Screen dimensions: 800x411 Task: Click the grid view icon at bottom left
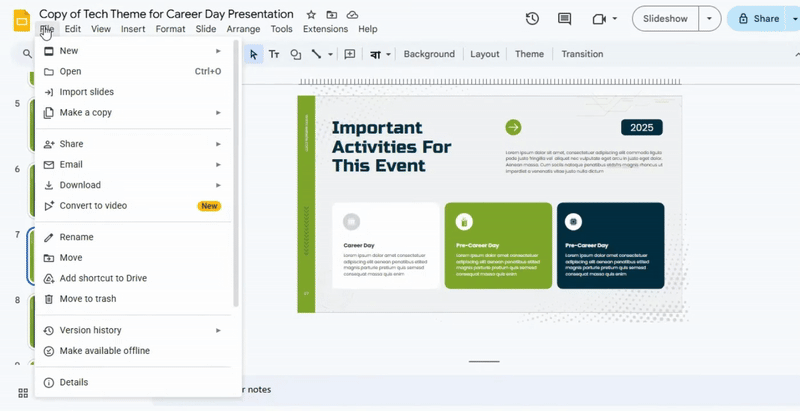[22, 393]
